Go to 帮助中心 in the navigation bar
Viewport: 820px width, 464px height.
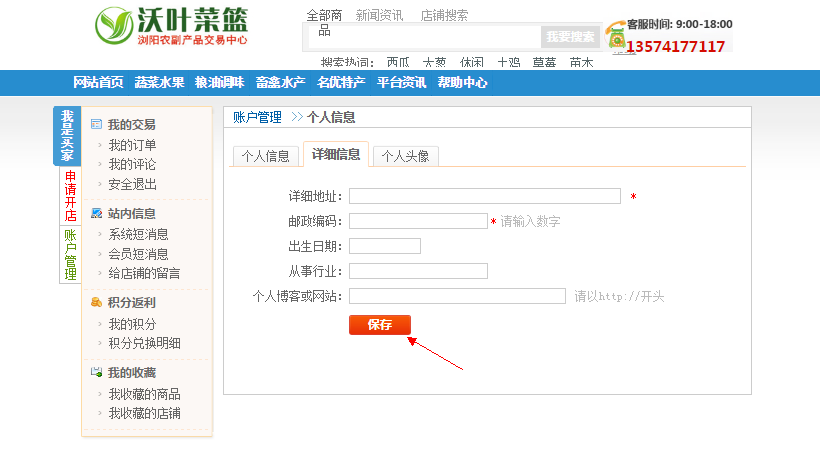(x=462, y=83)
